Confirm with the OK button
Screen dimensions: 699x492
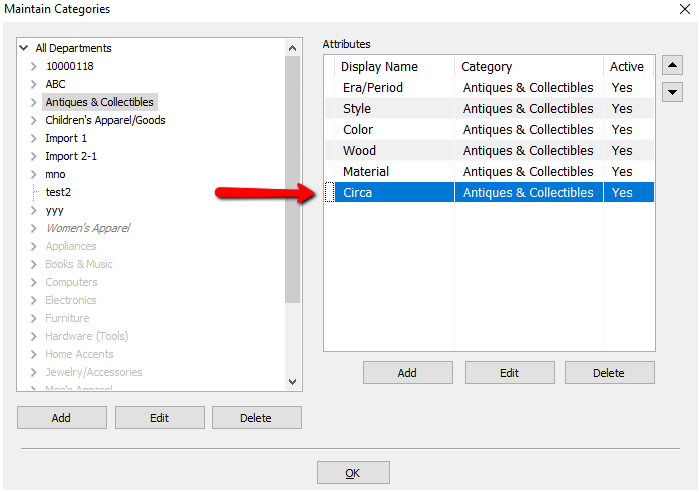tap(353, 473)
